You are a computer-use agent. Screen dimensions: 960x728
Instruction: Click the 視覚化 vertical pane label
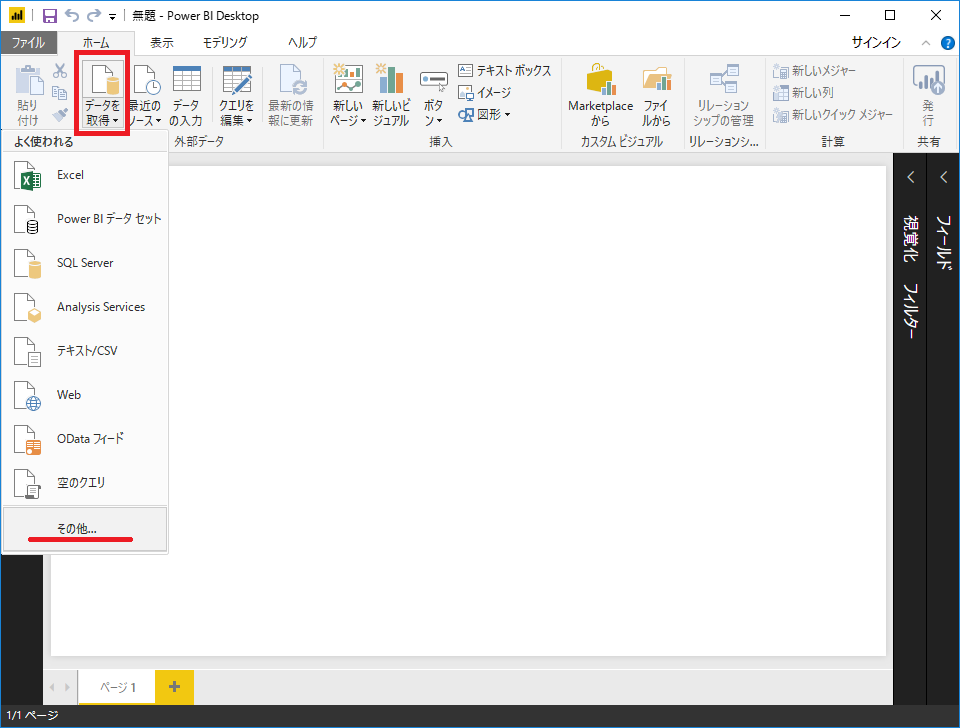pyautogui.click(x=910, y=239)
